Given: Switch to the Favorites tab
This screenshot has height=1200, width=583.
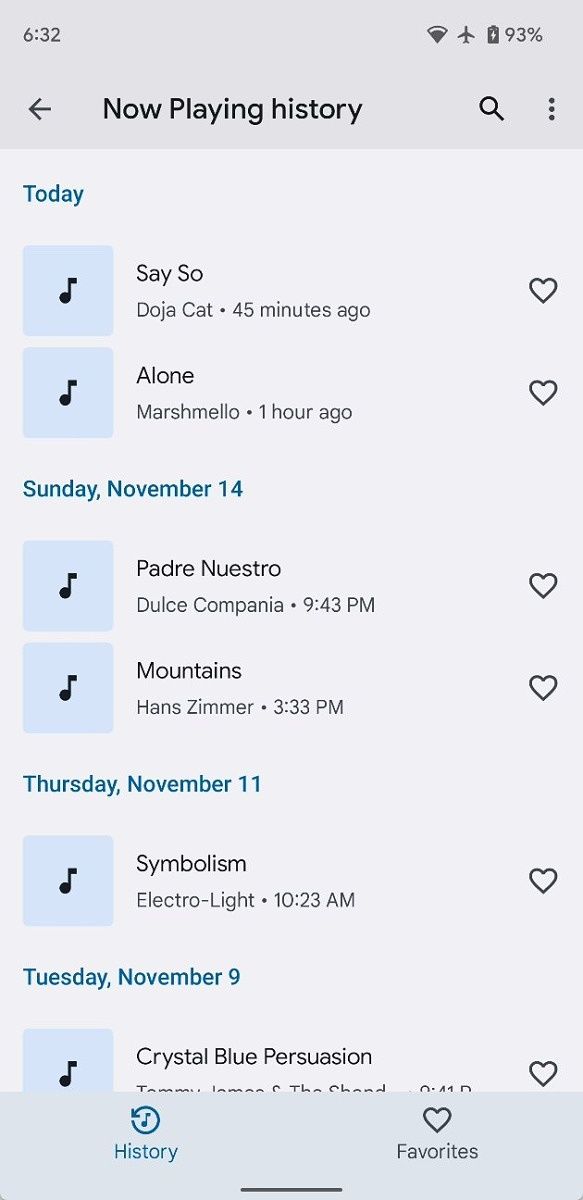Looking at the screenshot, I should tap(437, 1133).
